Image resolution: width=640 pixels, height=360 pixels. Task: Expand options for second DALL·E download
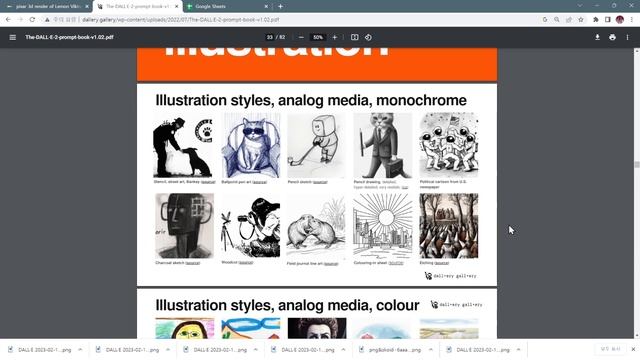(168, 350)
